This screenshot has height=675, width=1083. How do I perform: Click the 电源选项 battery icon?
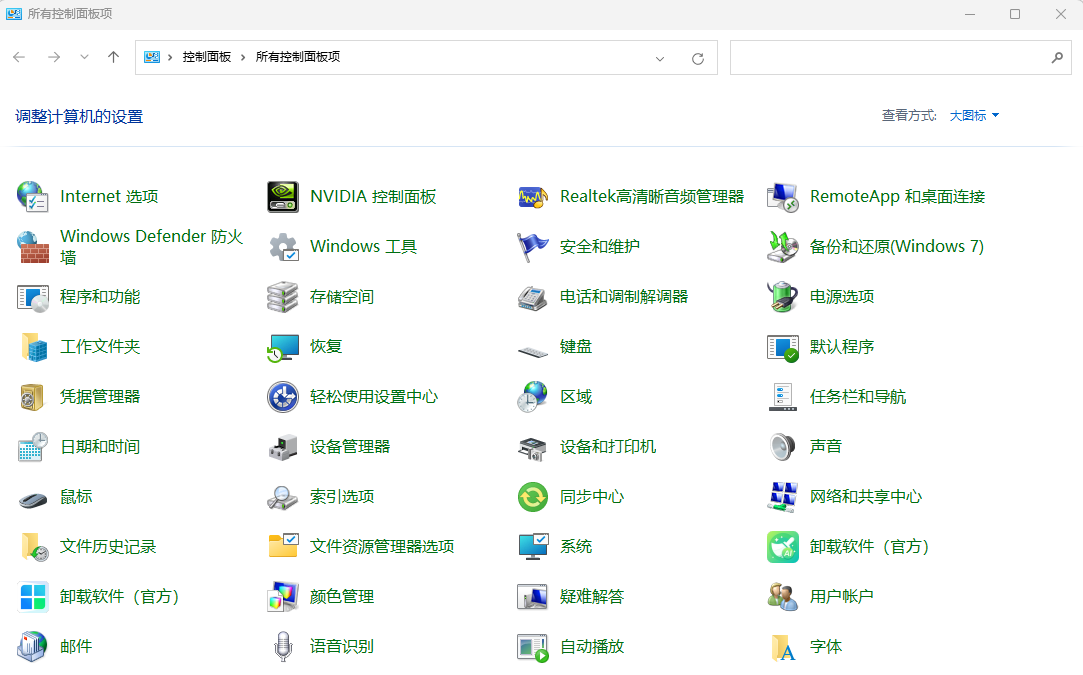(783, 297)
